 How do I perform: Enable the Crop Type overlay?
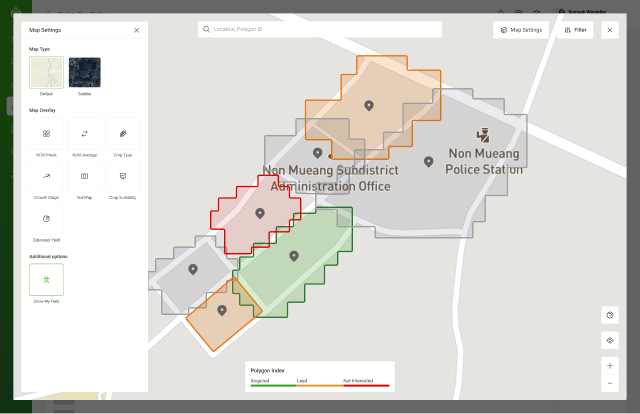(122, 134)
